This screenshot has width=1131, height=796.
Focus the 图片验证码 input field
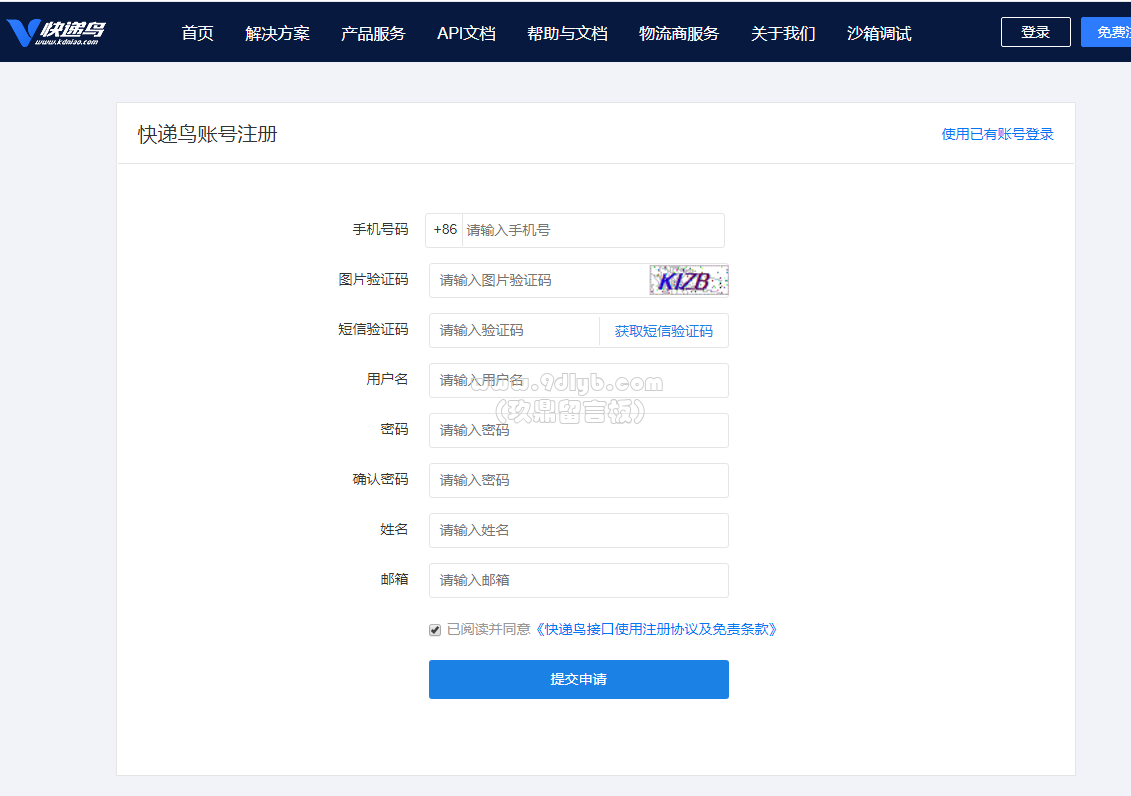pos(539,280)
